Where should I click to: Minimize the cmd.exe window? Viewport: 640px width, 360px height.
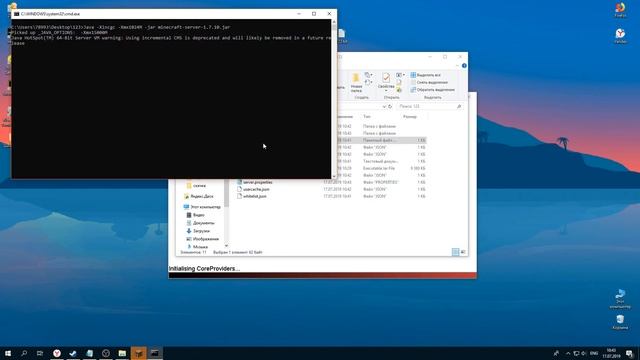point(299,14)
